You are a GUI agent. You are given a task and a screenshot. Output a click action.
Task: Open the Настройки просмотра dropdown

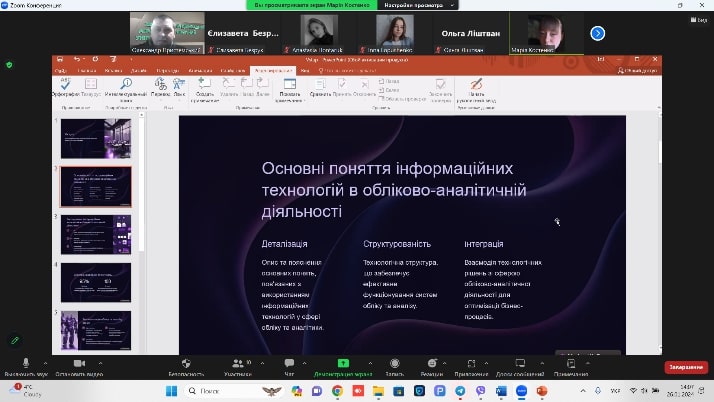[x=418, y=5]
